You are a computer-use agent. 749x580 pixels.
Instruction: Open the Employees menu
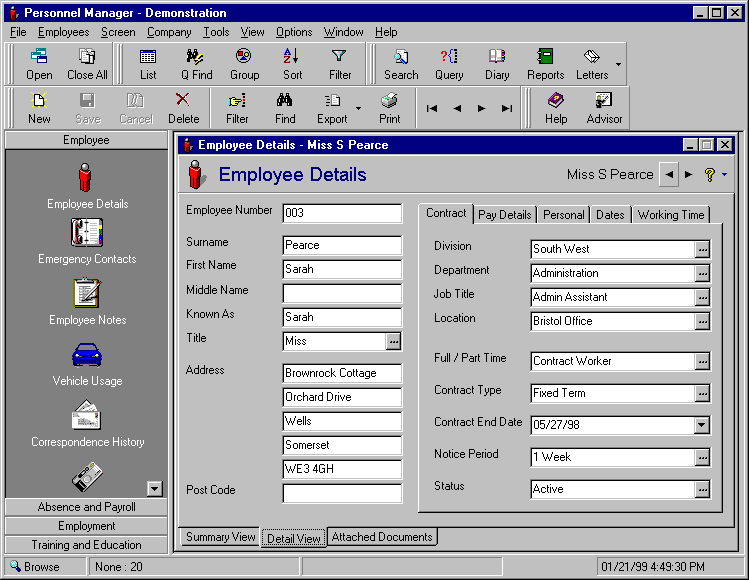pos(64,32)
